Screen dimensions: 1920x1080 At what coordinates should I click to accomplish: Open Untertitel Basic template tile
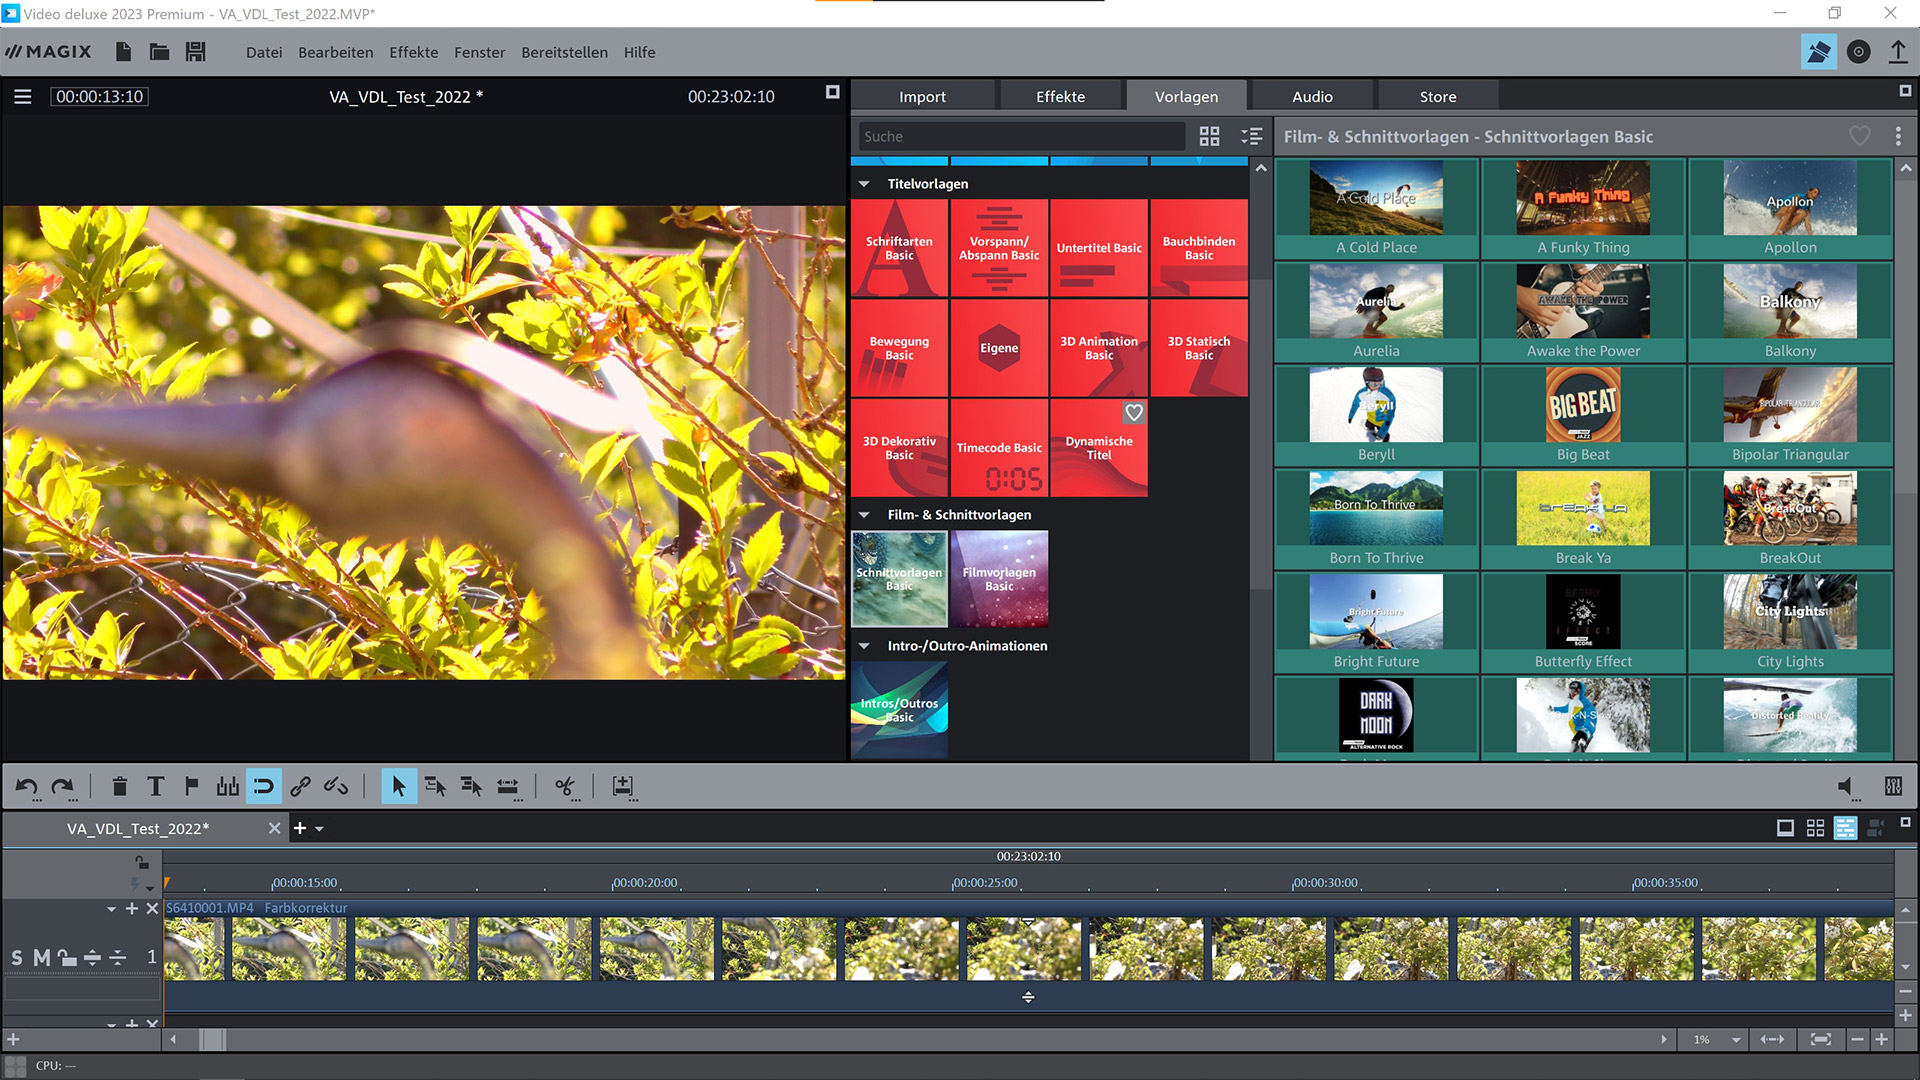pos(1098,248)
